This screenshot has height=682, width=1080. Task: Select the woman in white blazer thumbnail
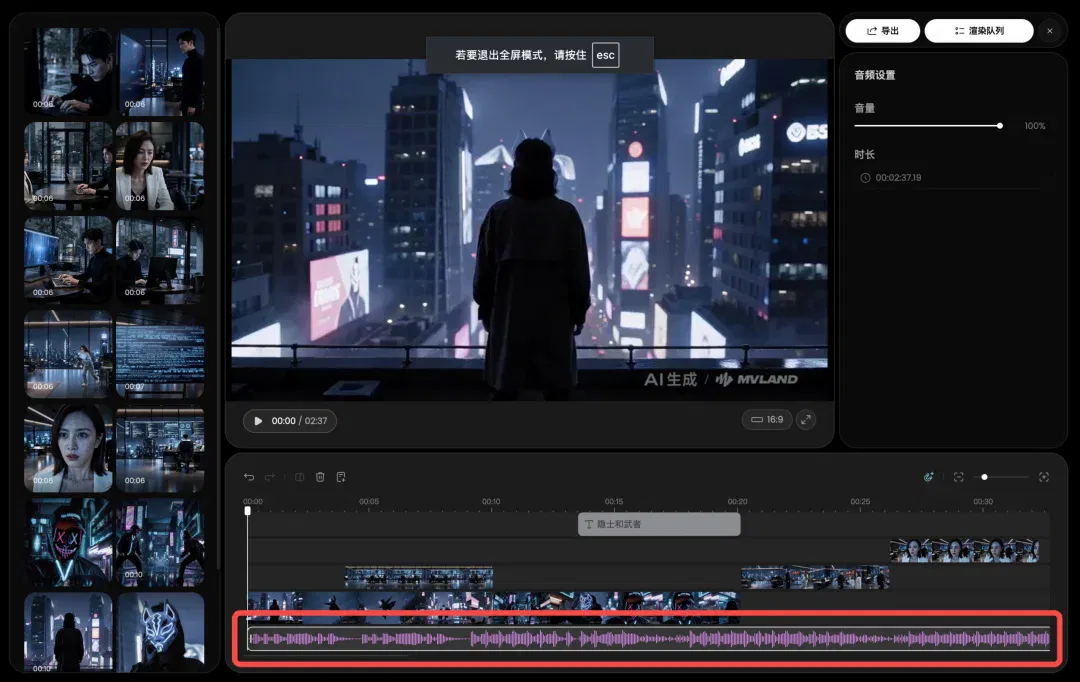(160, 165)
